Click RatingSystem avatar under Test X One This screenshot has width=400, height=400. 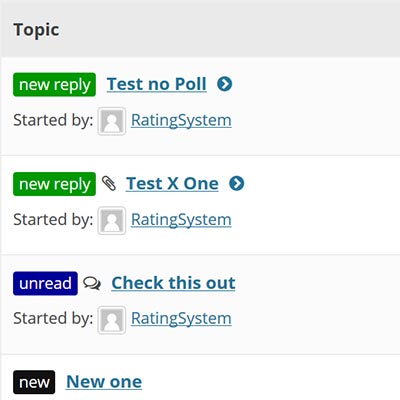click(x=112, y=220)
